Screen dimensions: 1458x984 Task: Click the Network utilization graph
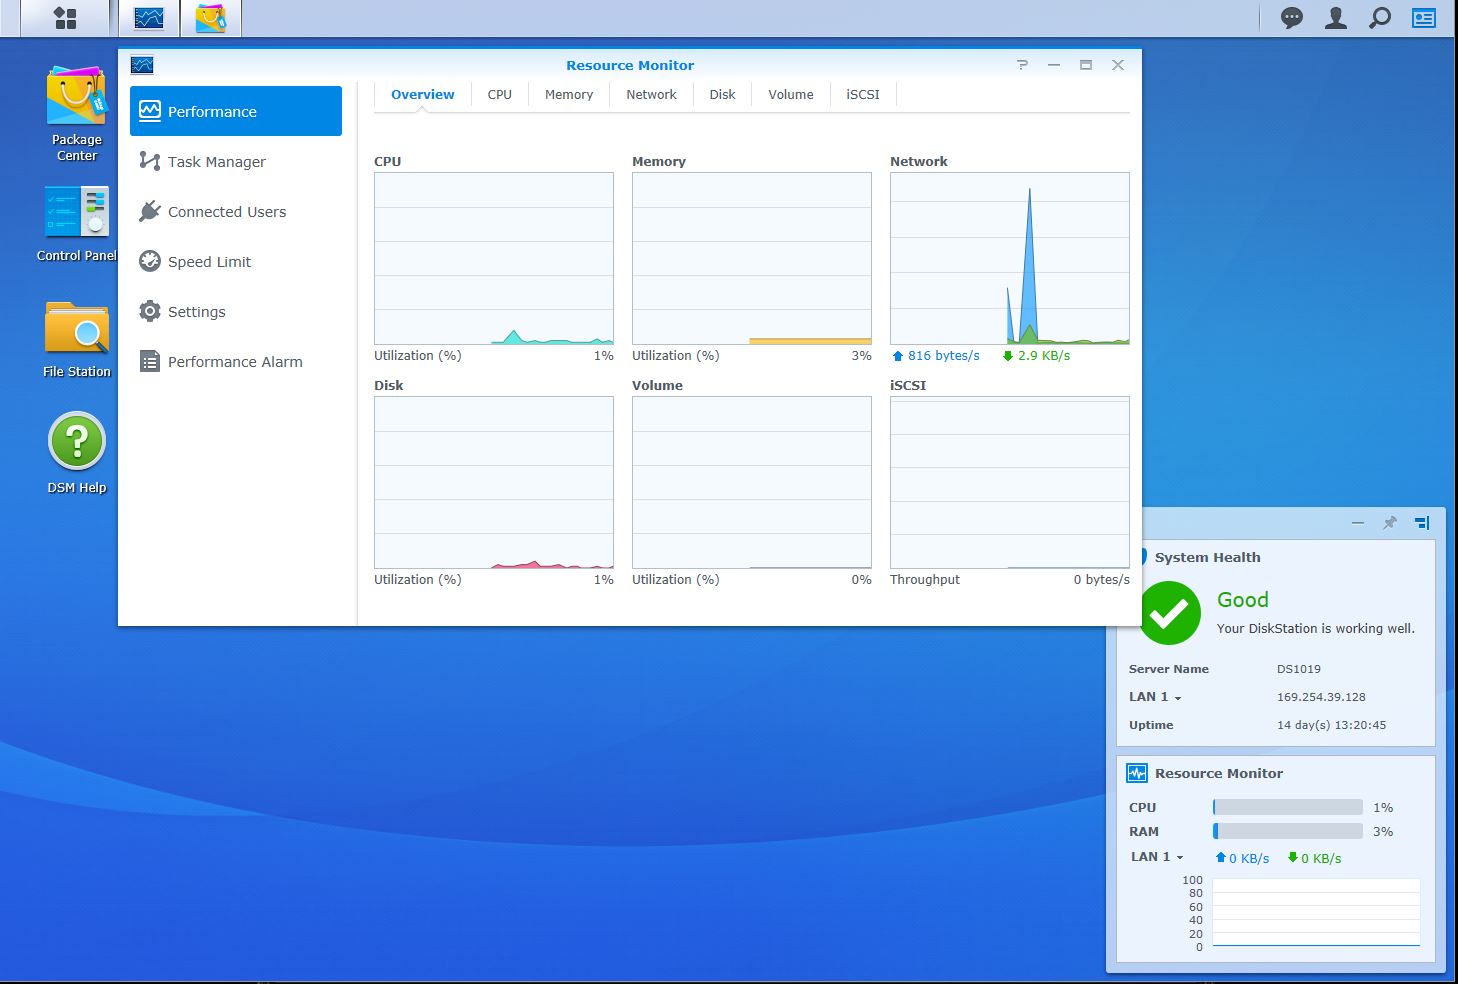(1009, 259)
